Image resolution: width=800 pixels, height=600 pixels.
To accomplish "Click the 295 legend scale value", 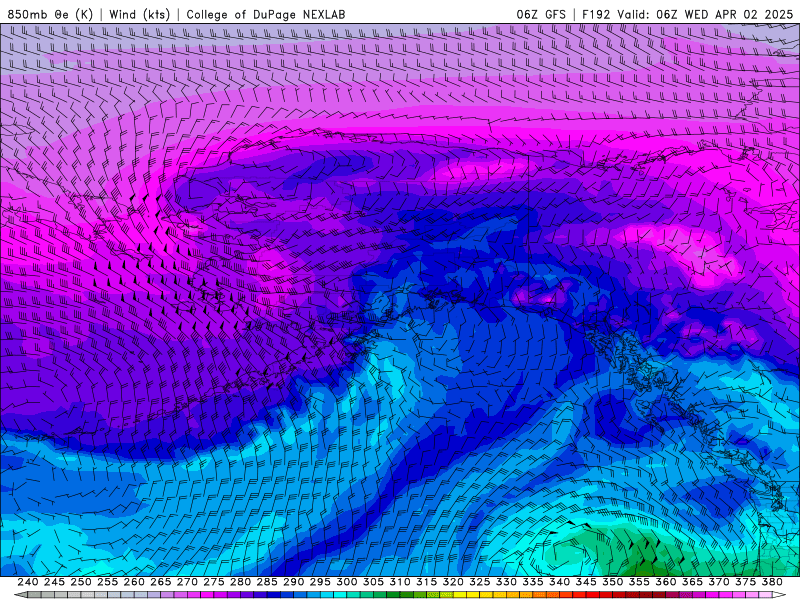I will [x=320, y=582].
